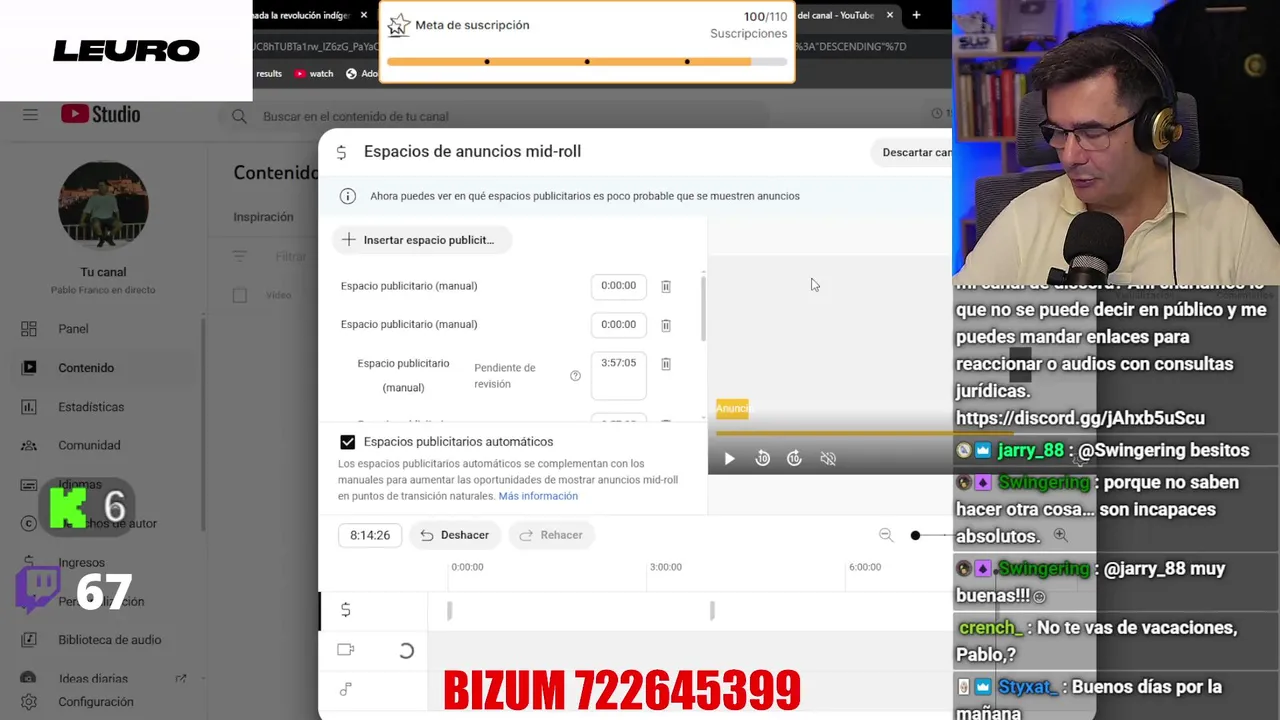The width and height of the screenshot is (1280, 720).
Task: Click the YouTube Studio logo
Action: (x=100, y=114)
